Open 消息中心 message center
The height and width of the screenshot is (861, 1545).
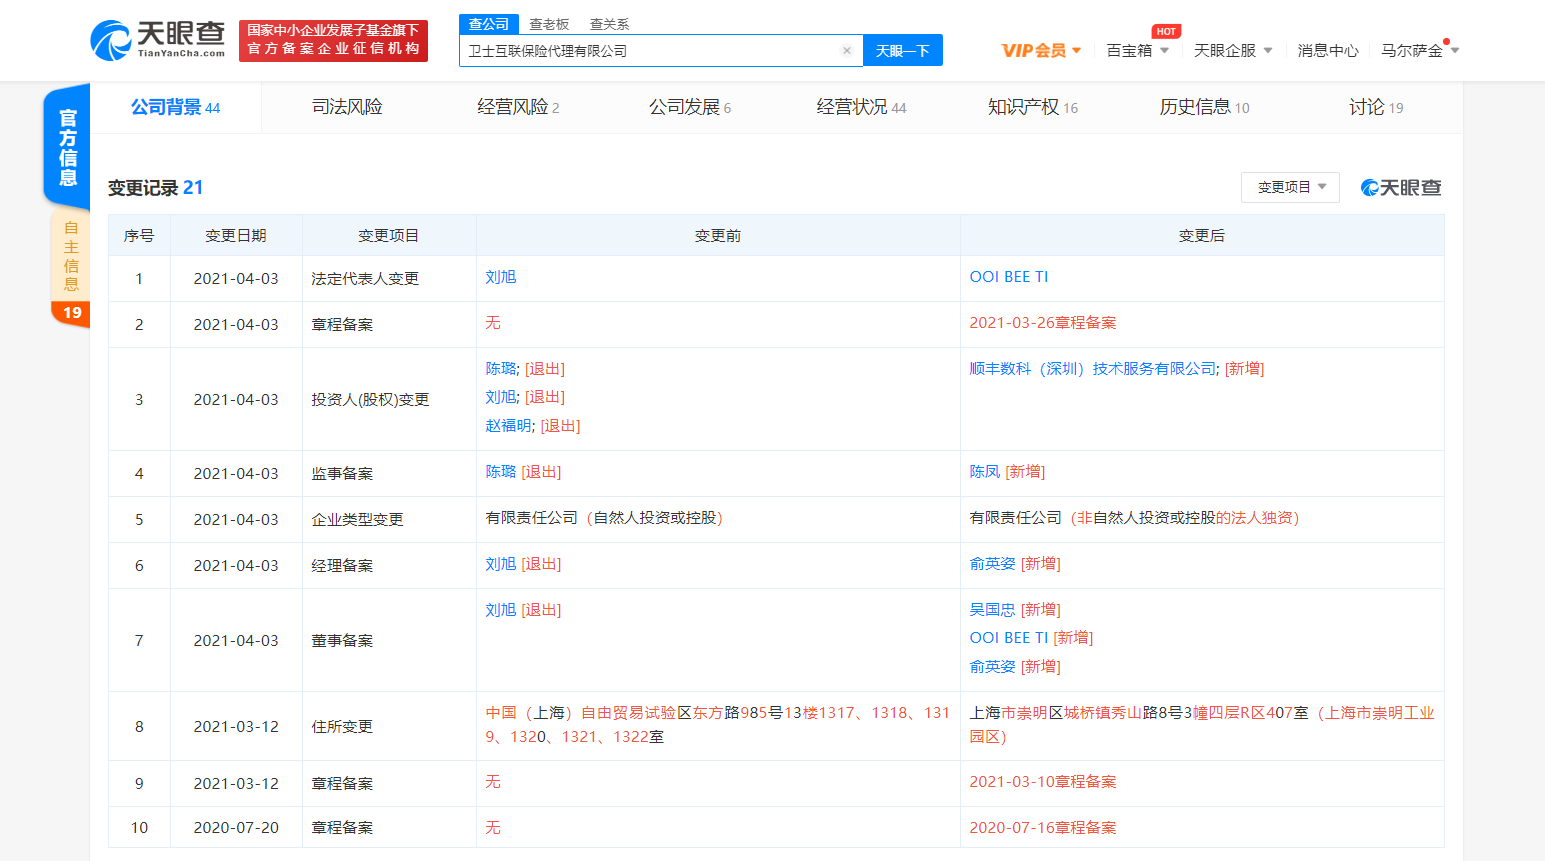click(1328, 49)
